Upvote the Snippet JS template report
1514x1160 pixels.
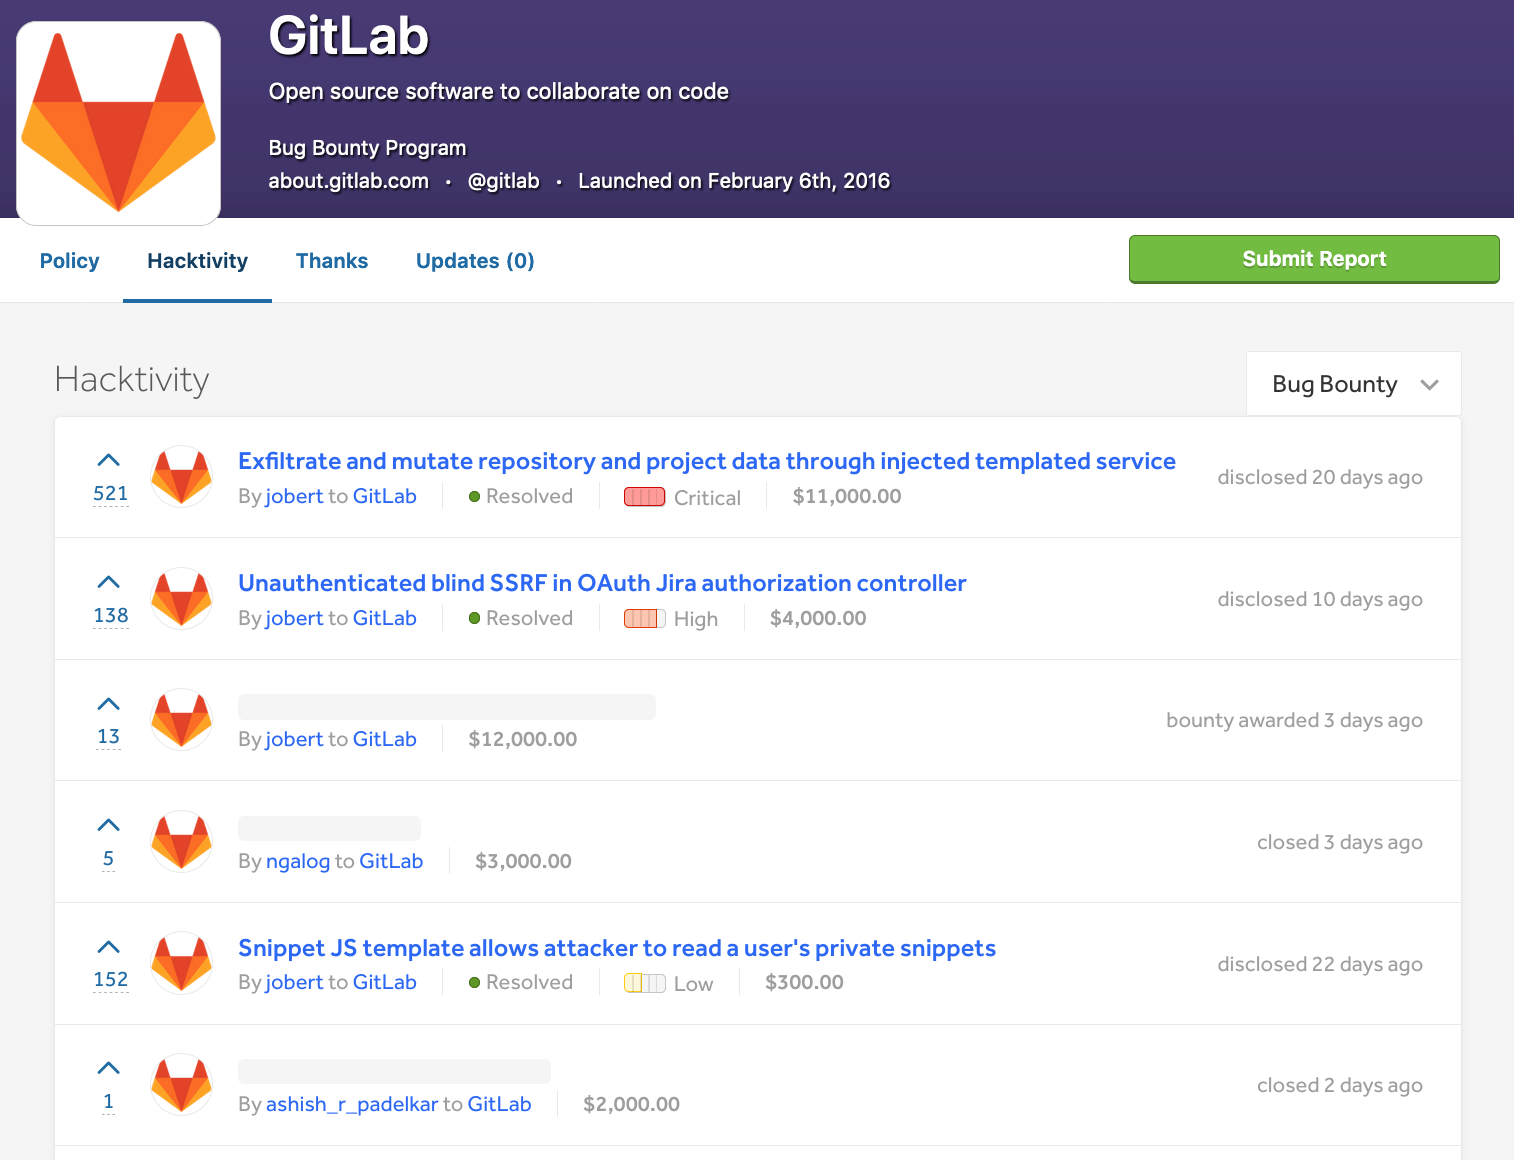coord(109,948)
